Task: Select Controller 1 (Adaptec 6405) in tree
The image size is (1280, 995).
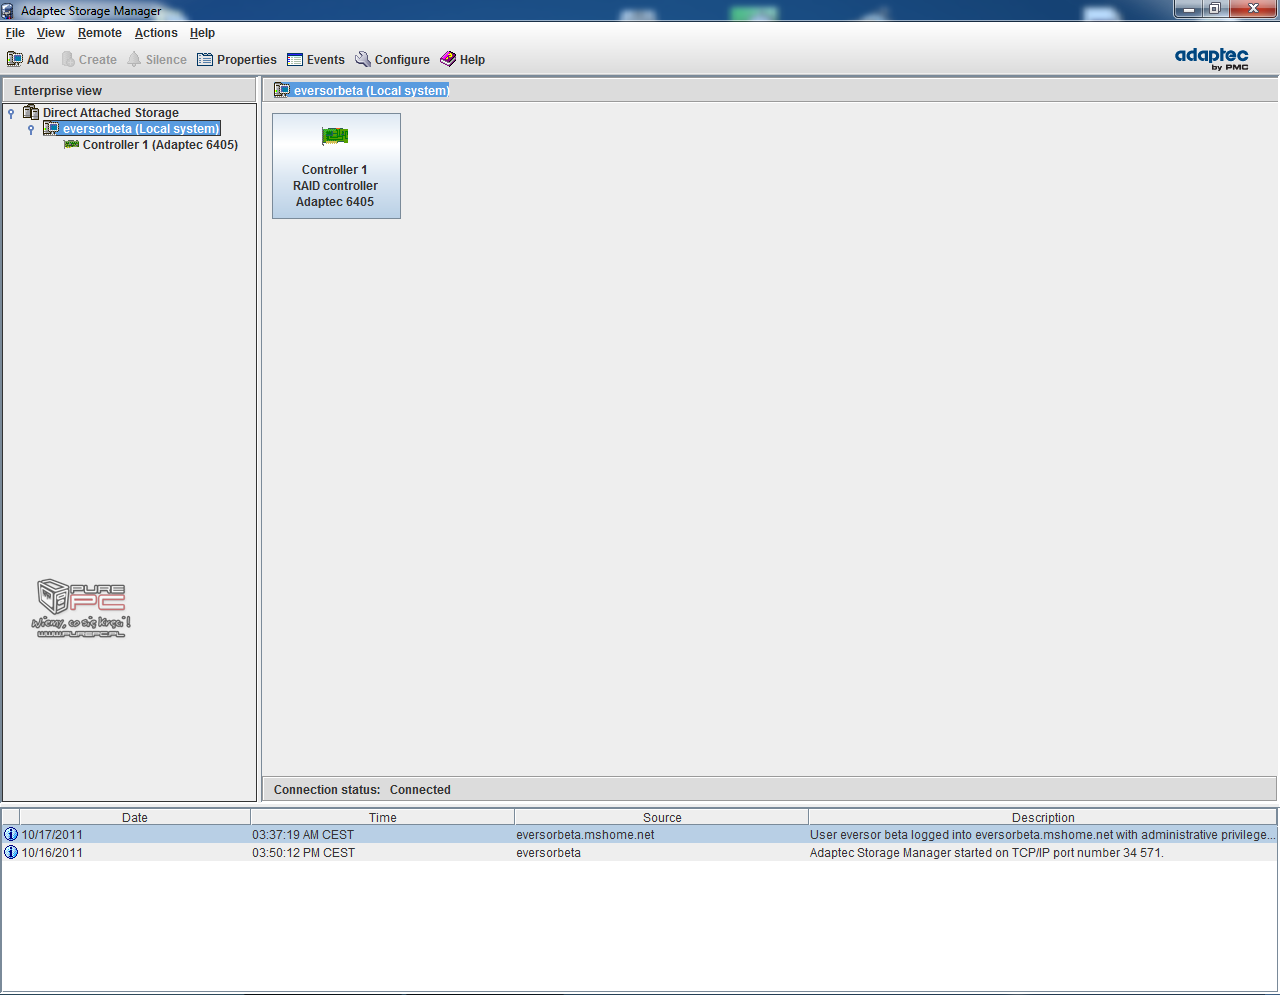Action: (160, 145)
